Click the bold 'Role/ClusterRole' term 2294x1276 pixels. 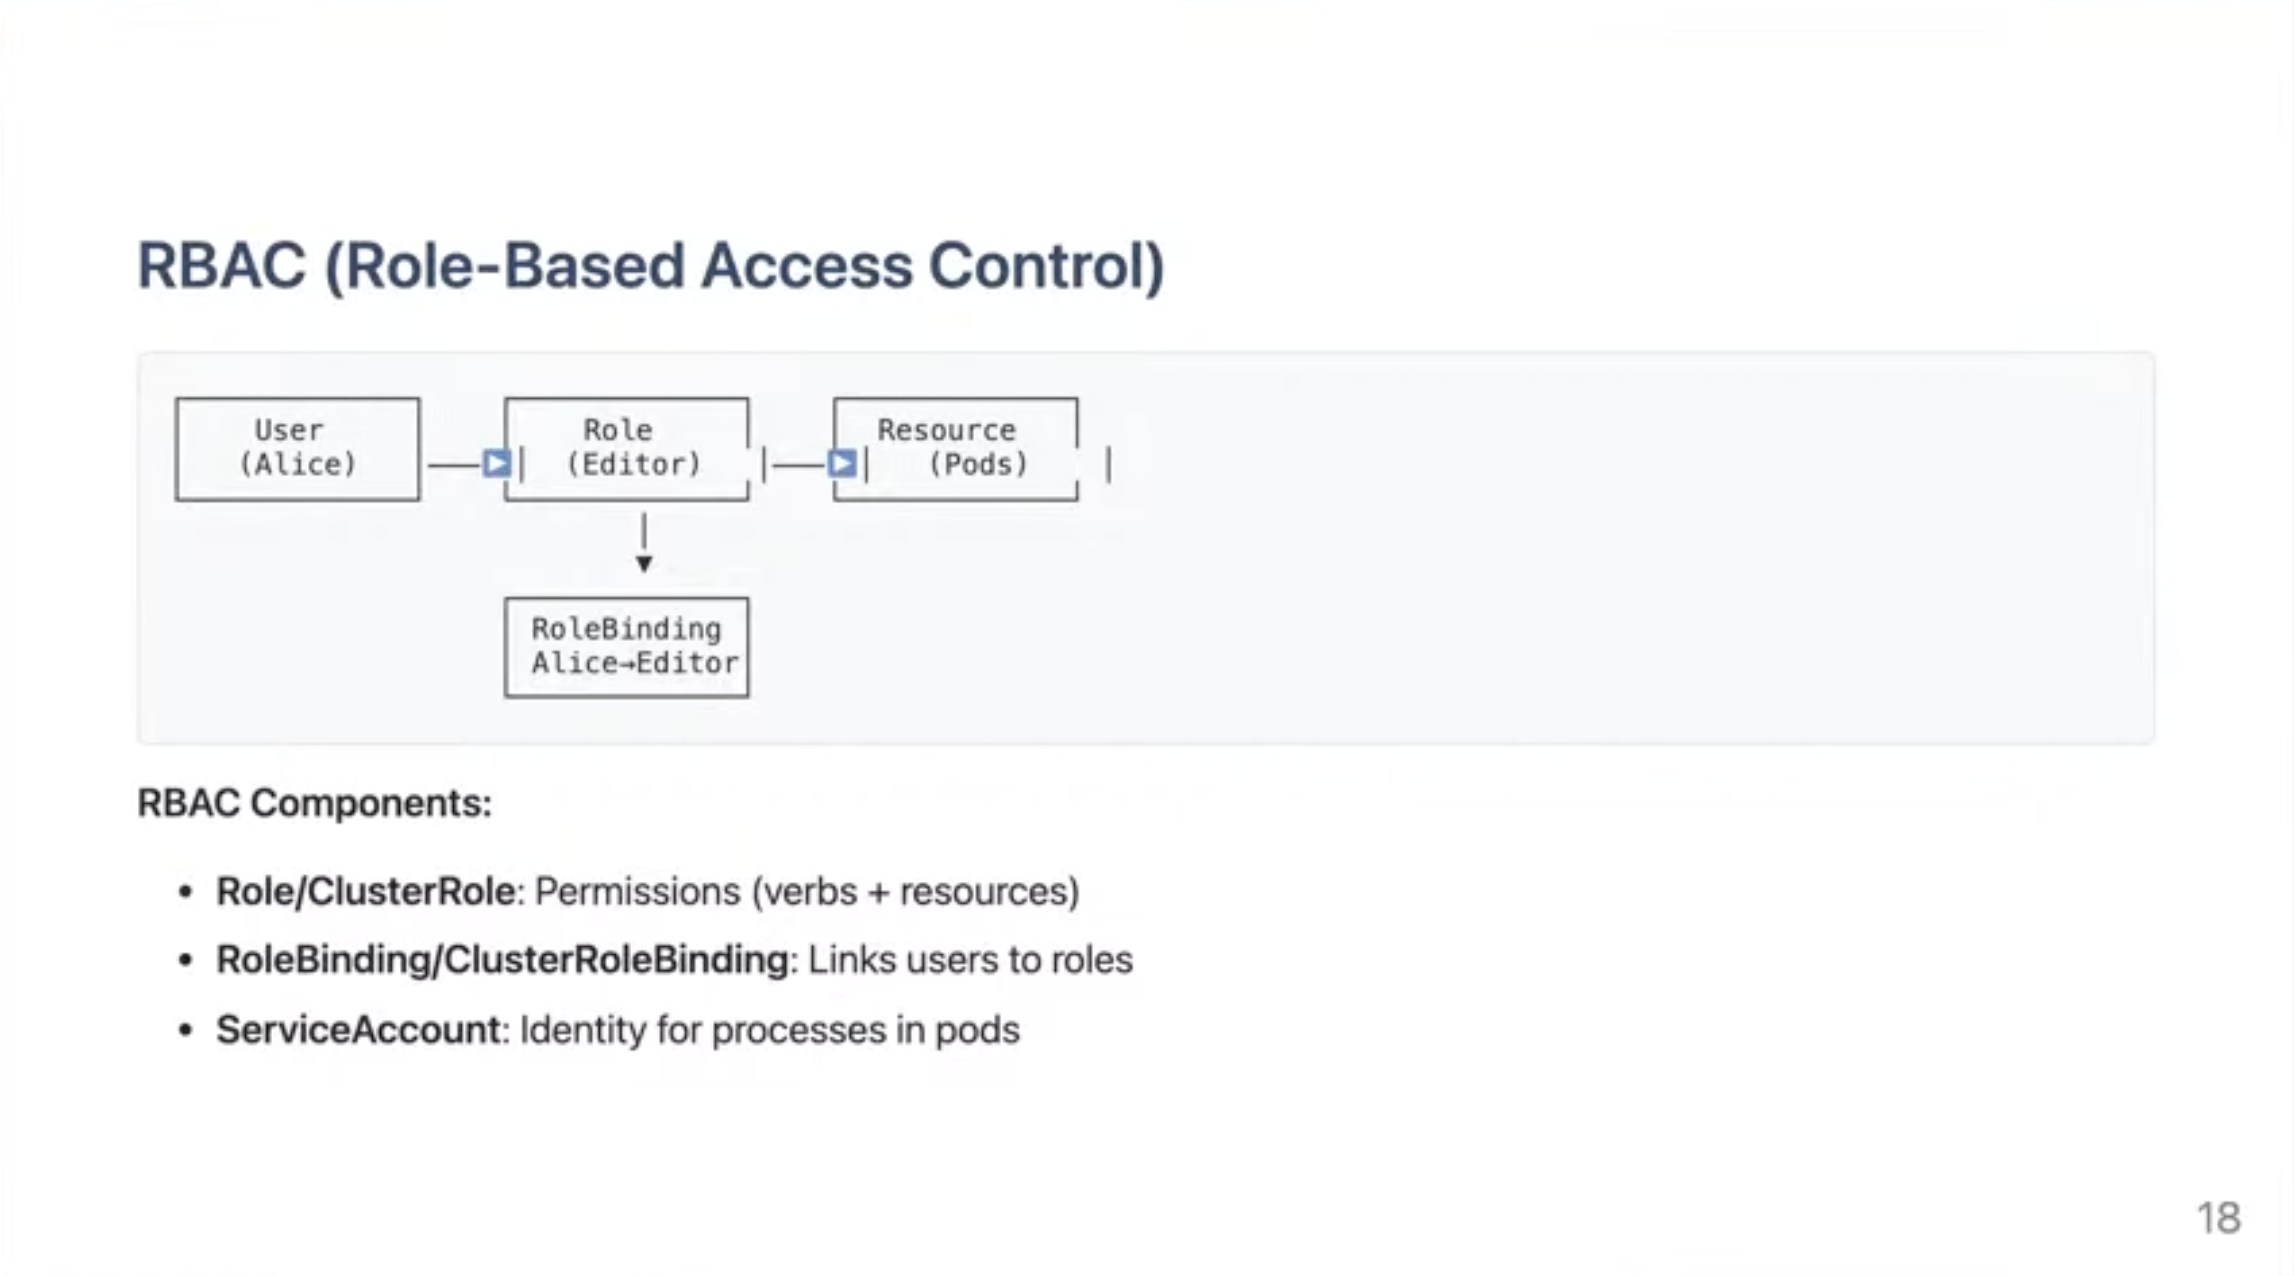coord(365,891)
